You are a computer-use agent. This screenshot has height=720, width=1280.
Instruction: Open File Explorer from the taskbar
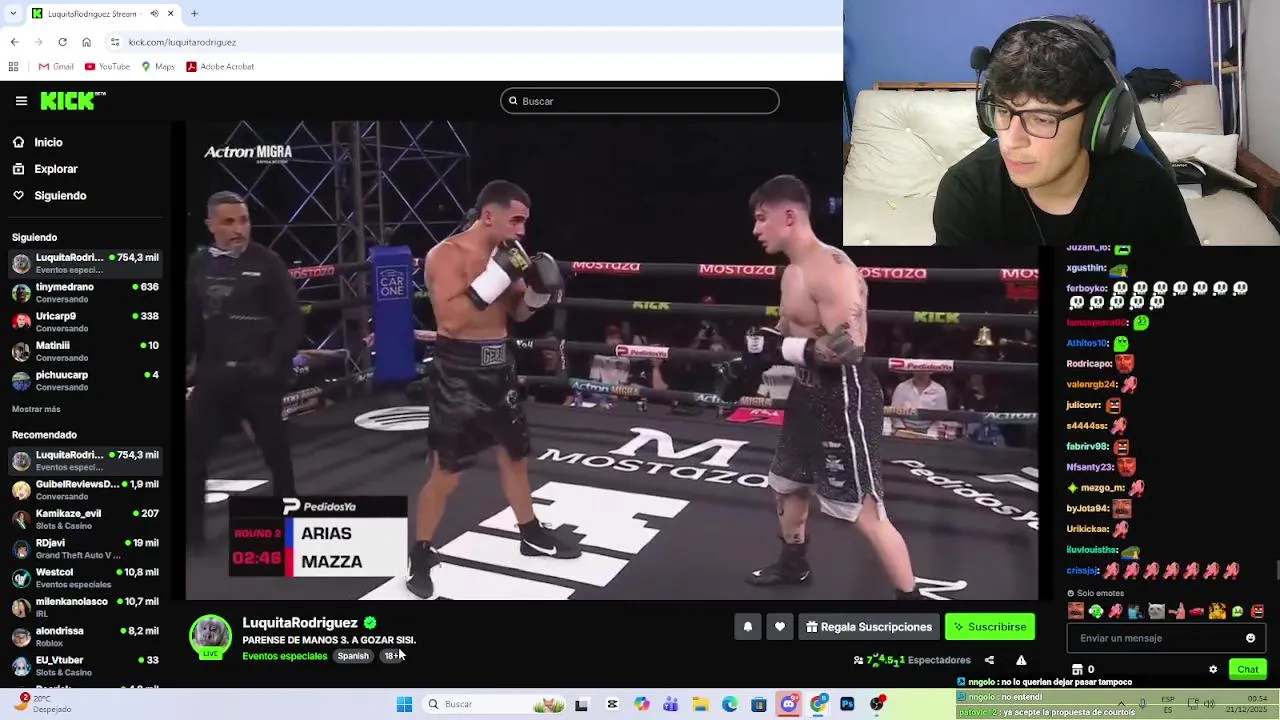[700, 704]
